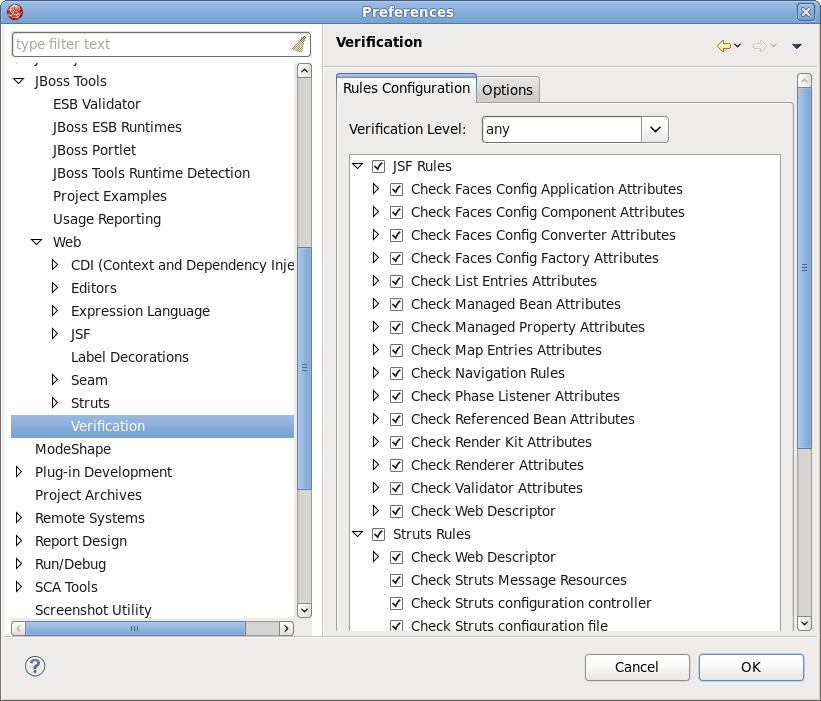The height and width of the screenshot is (701, 821).
Task: Open the forward history dropdown arrow
Action: 773,46
